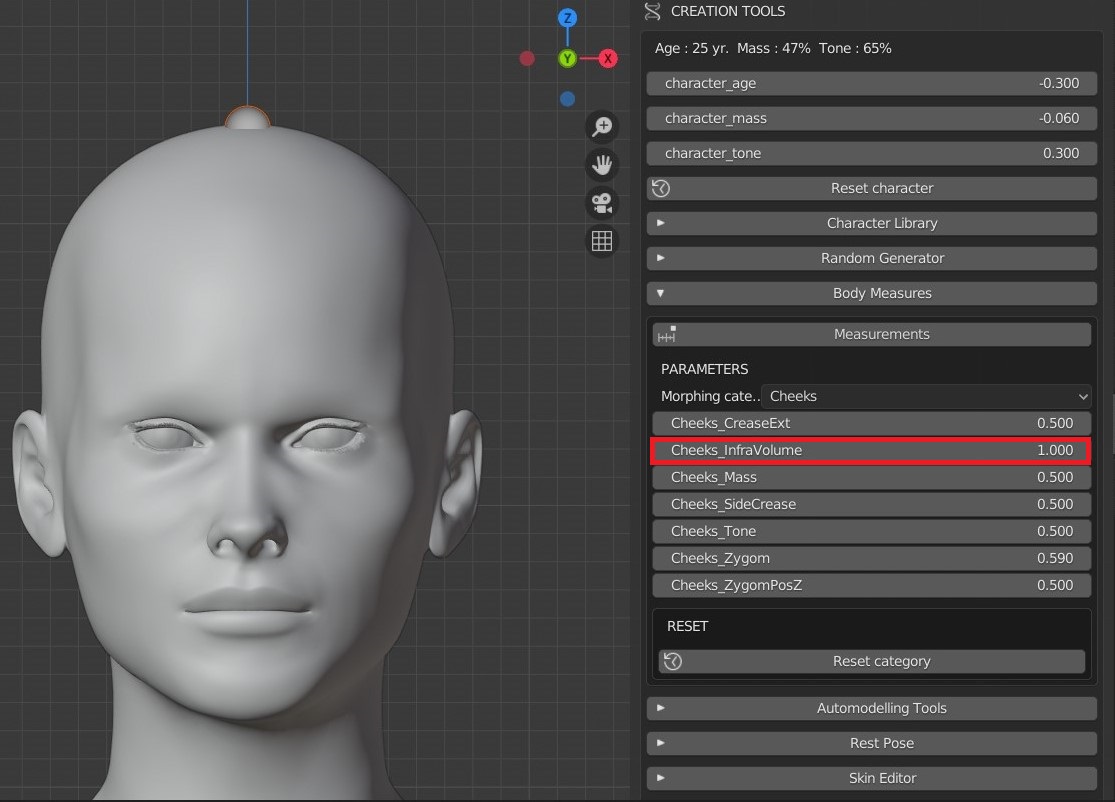The width and height of the screenshot is (1115, 802).
Task: Toggle camera view icon
Action: (x=602, y=203)
